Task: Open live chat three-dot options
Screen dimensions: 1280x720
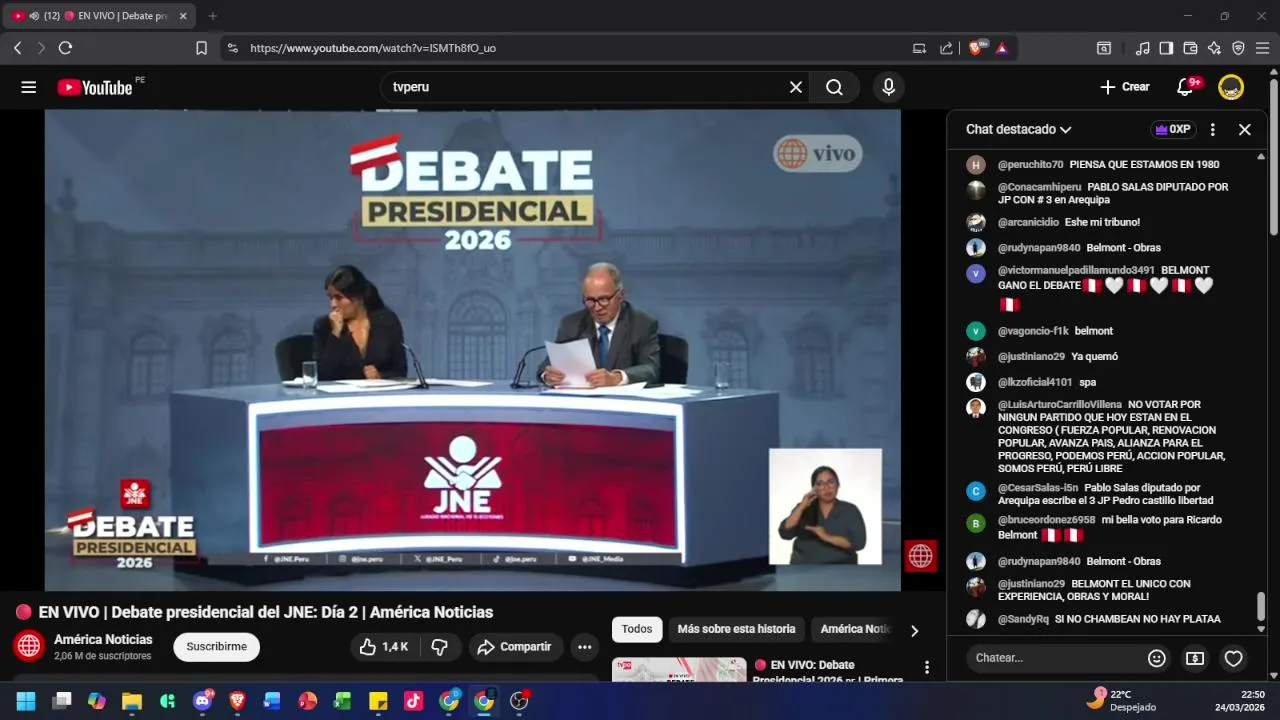Action: point(1213,129)
